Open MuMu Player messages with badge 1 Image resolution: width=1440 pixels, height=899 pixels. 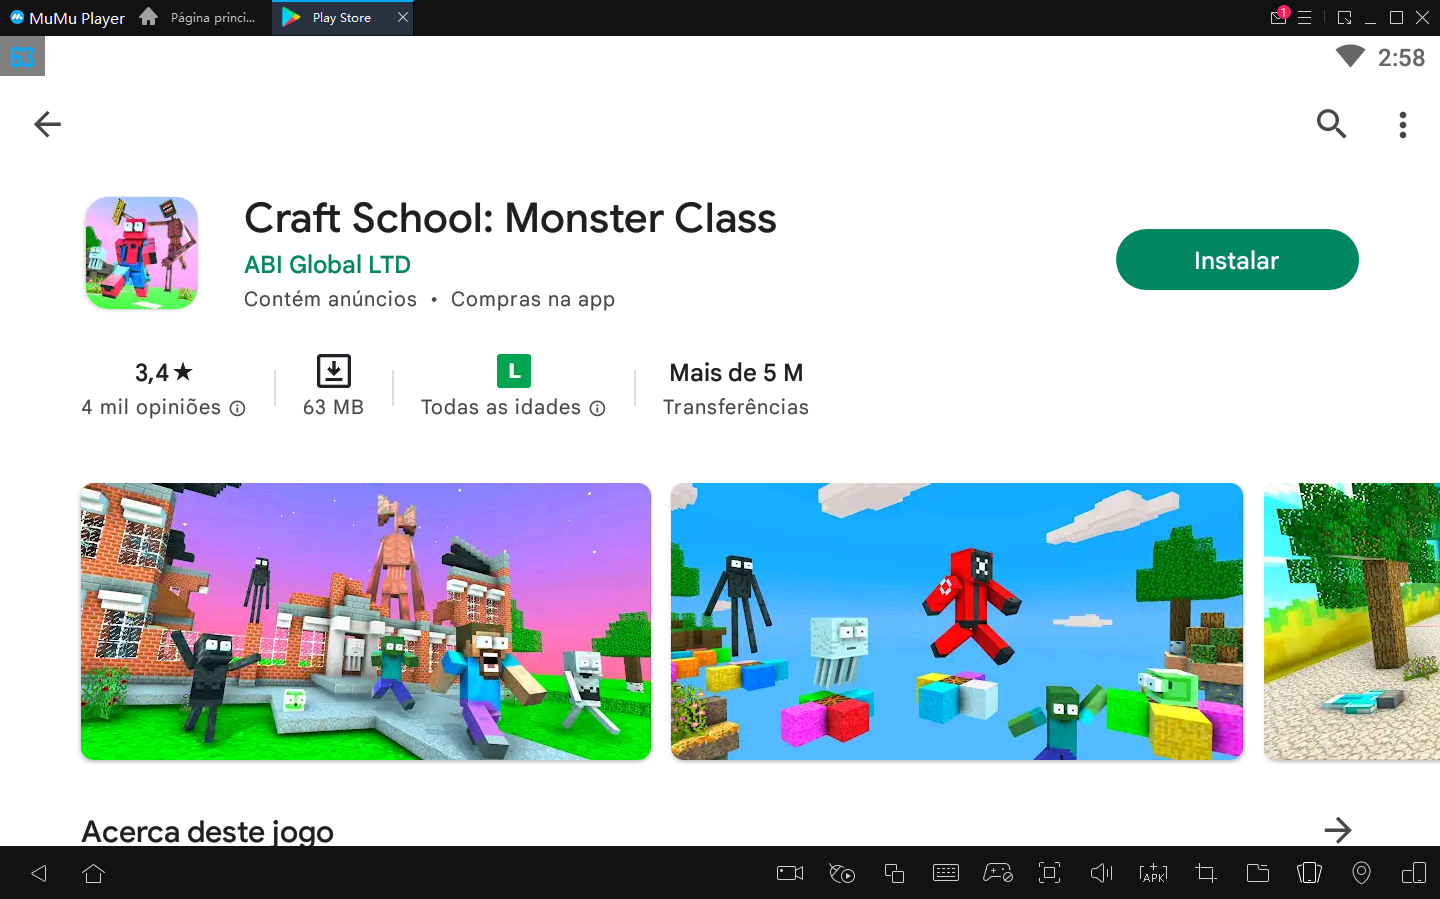1278,17
